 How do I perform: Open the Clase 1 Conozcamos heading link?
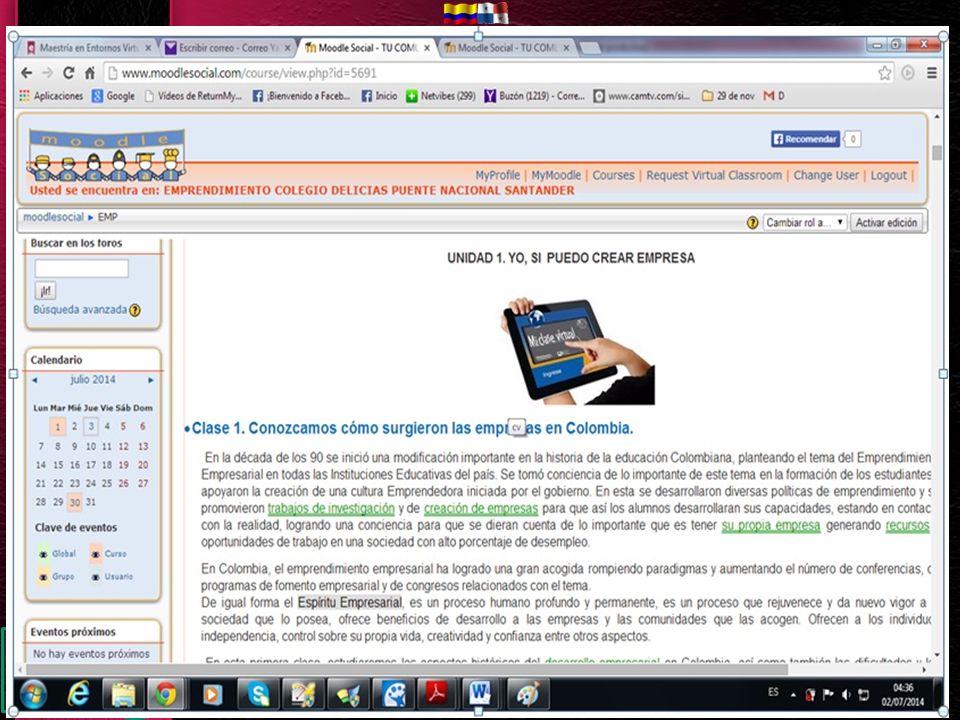[x=412, y=428]
